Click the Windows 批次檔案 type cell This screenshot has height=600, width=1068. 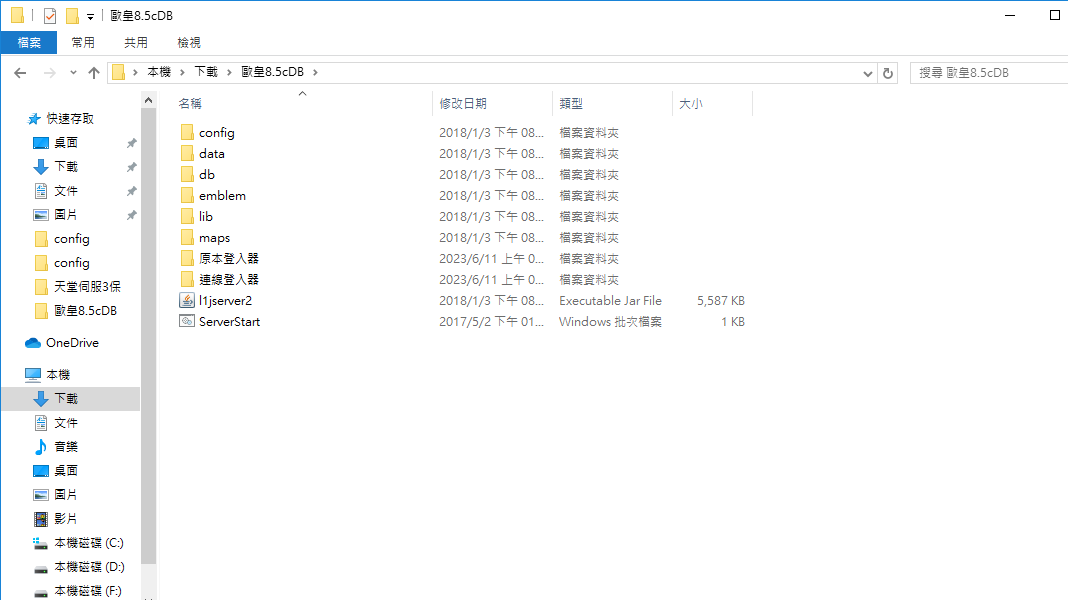[610, 321]
